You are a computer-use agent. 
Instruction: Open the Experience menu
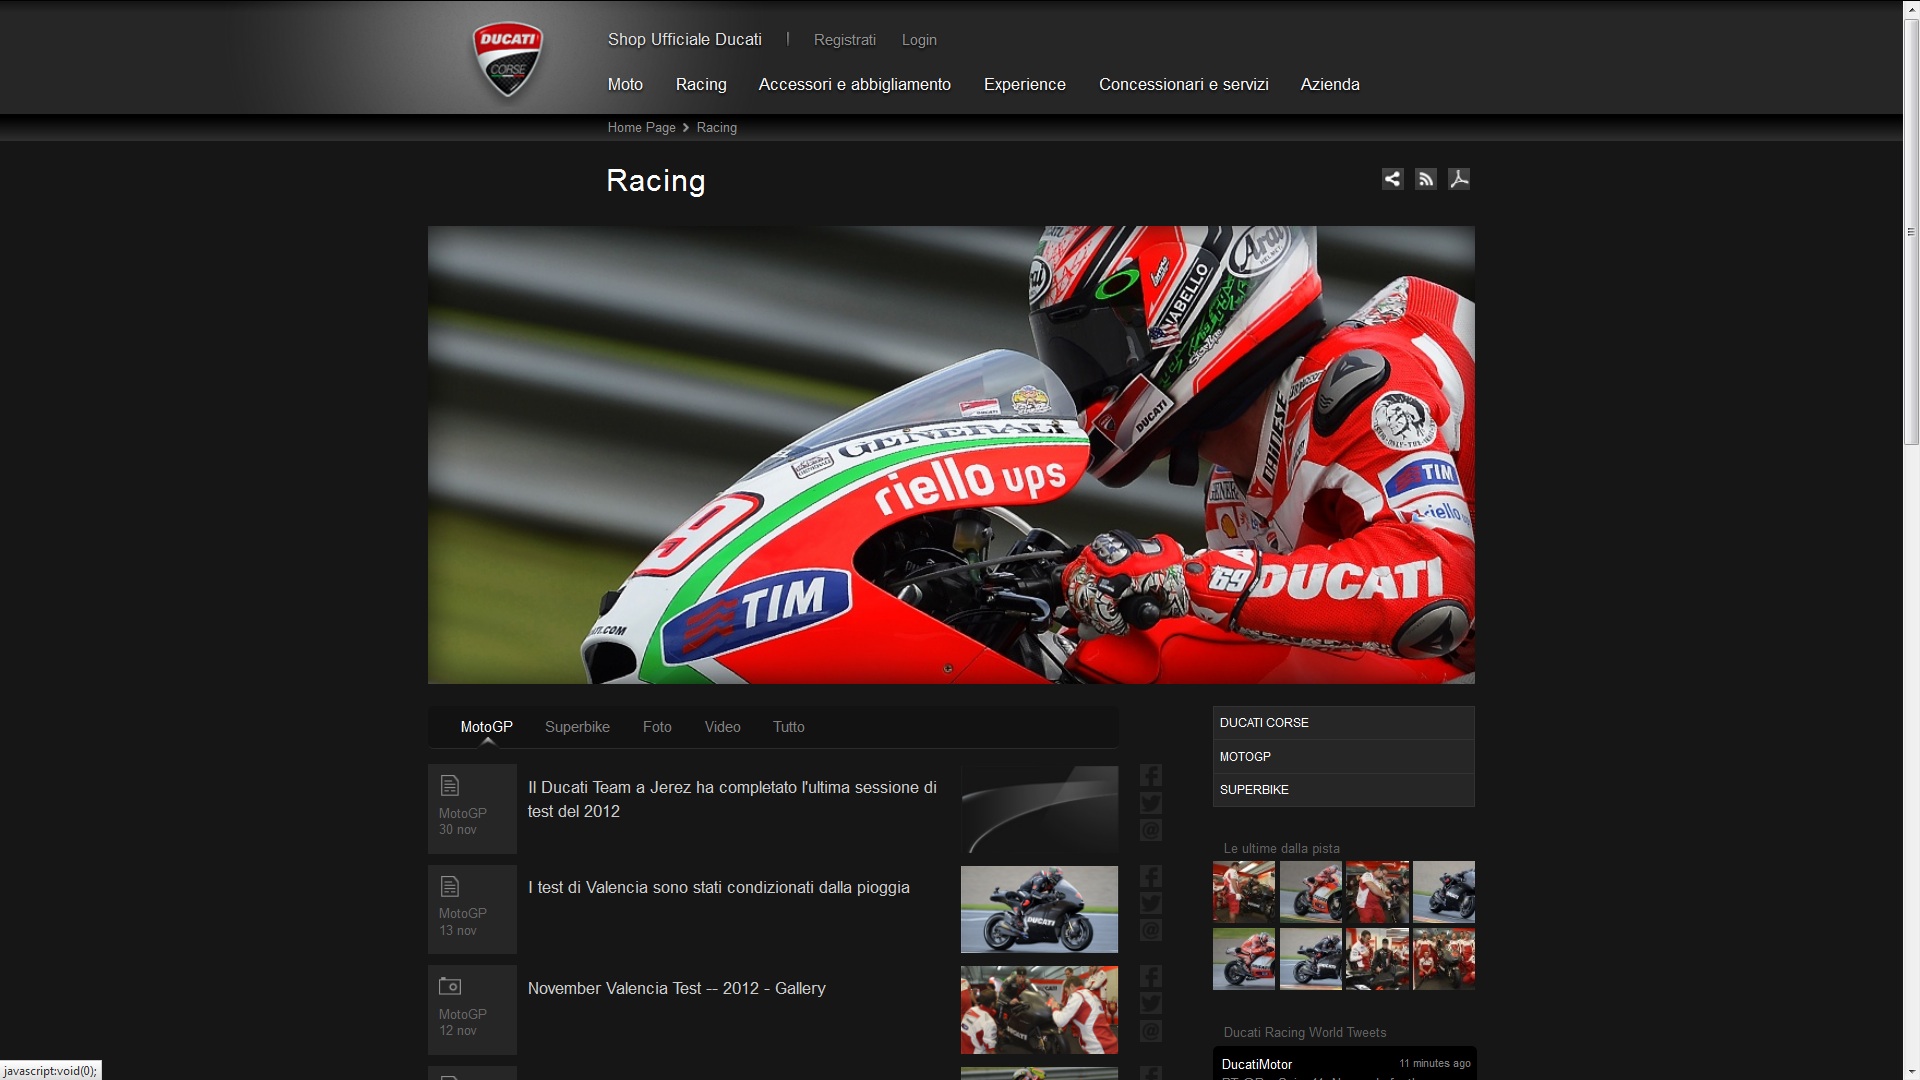tap(1024, 84)
